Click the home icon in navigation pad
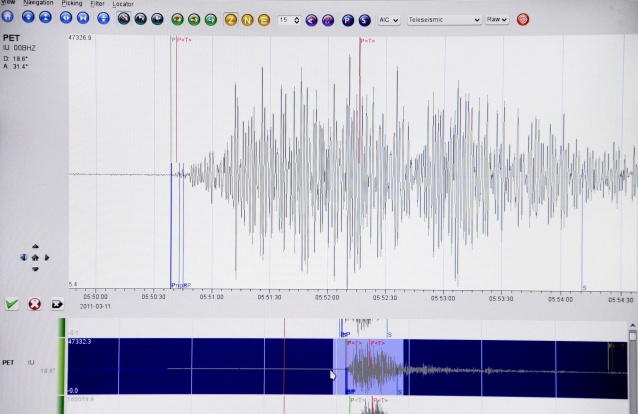Image resolution: width=638 pixels, height=414 pixels. point(35,257)
